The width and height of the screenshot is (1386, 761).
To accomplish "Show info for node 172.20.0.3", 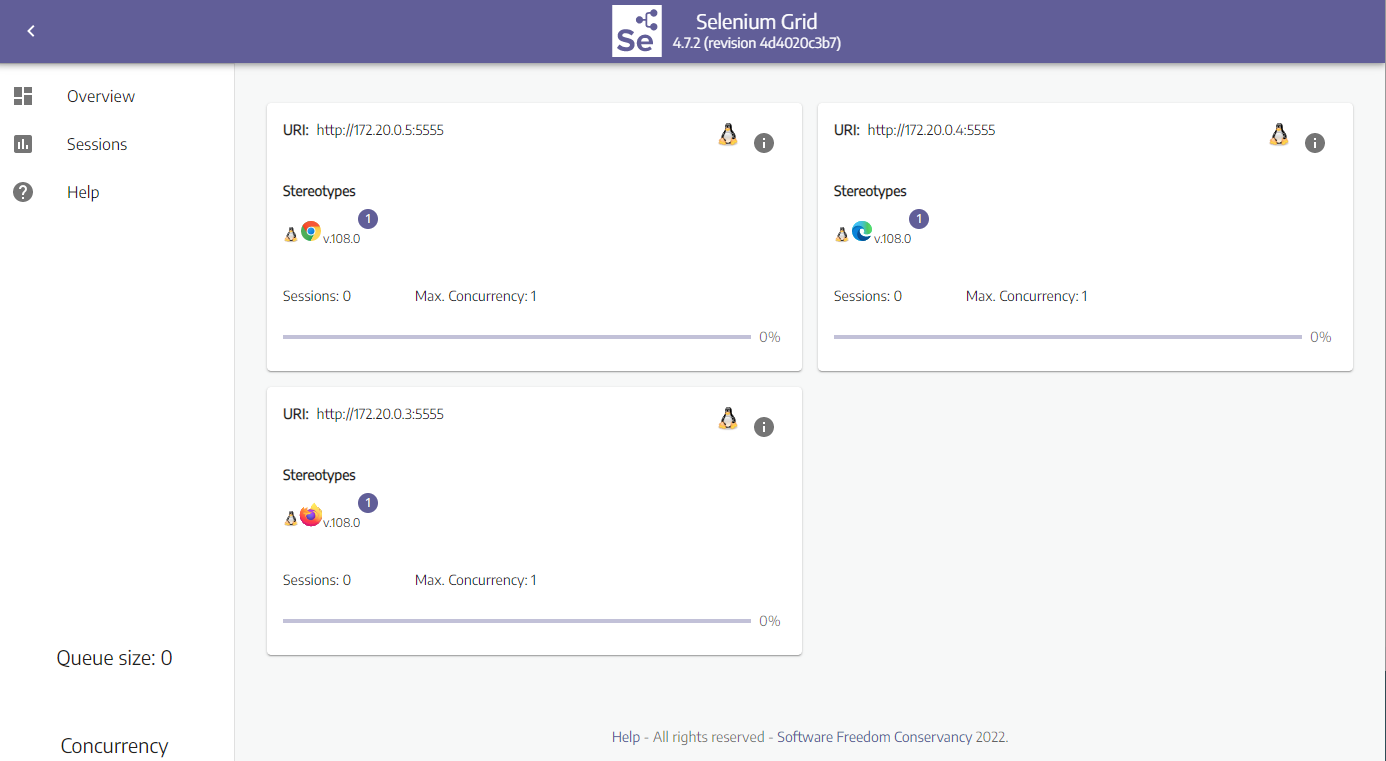I will click(764, 427).
